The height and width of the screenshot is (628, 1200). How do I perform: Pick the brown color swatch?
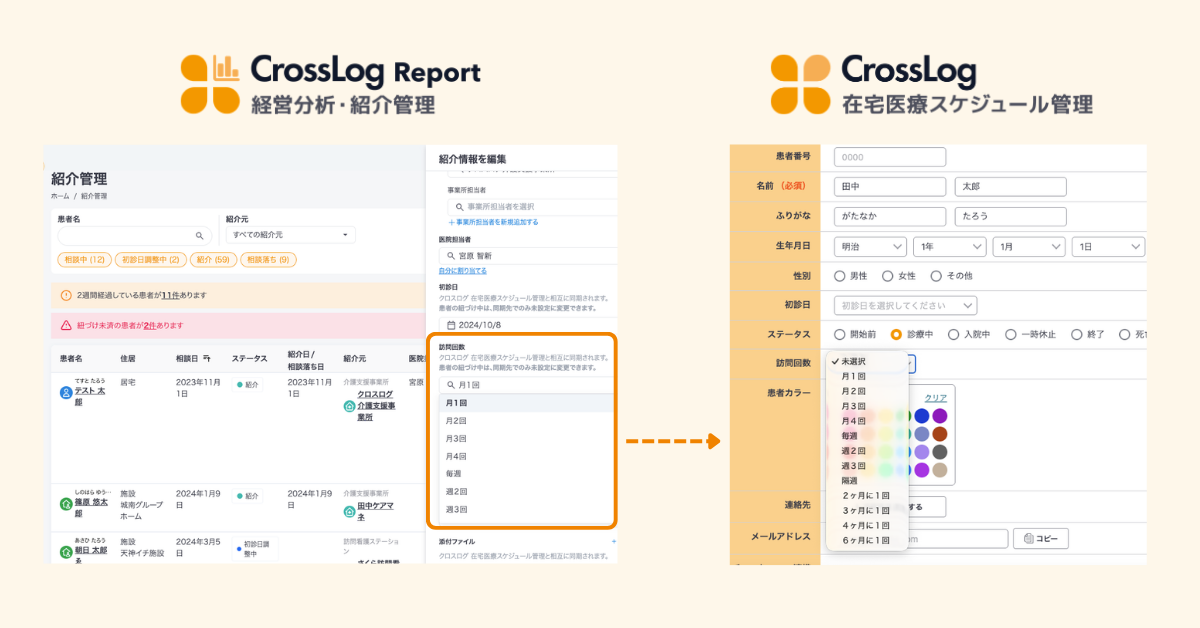(x=940, y=434)
